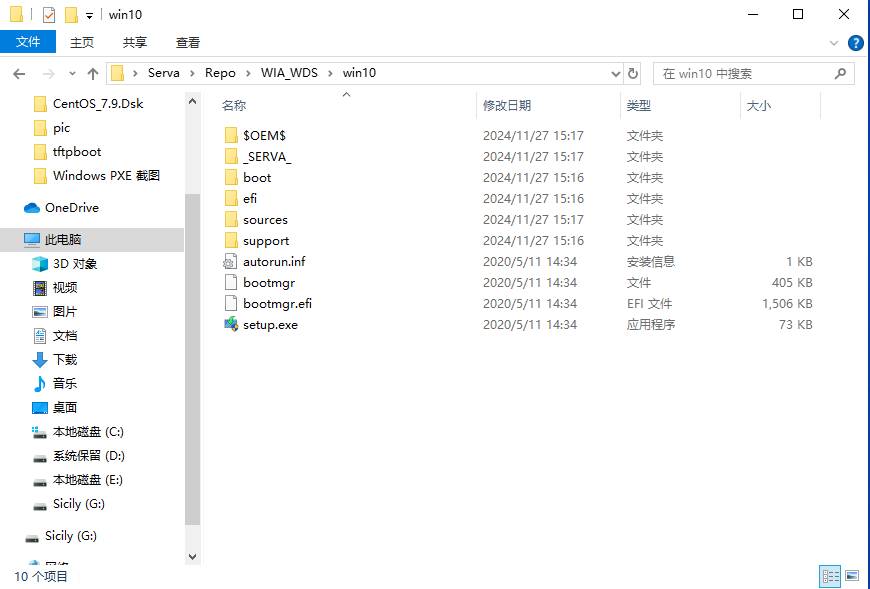Switch to details view layout icon
870x589 pixels.
pyautogui.click(x=830, y=576)
